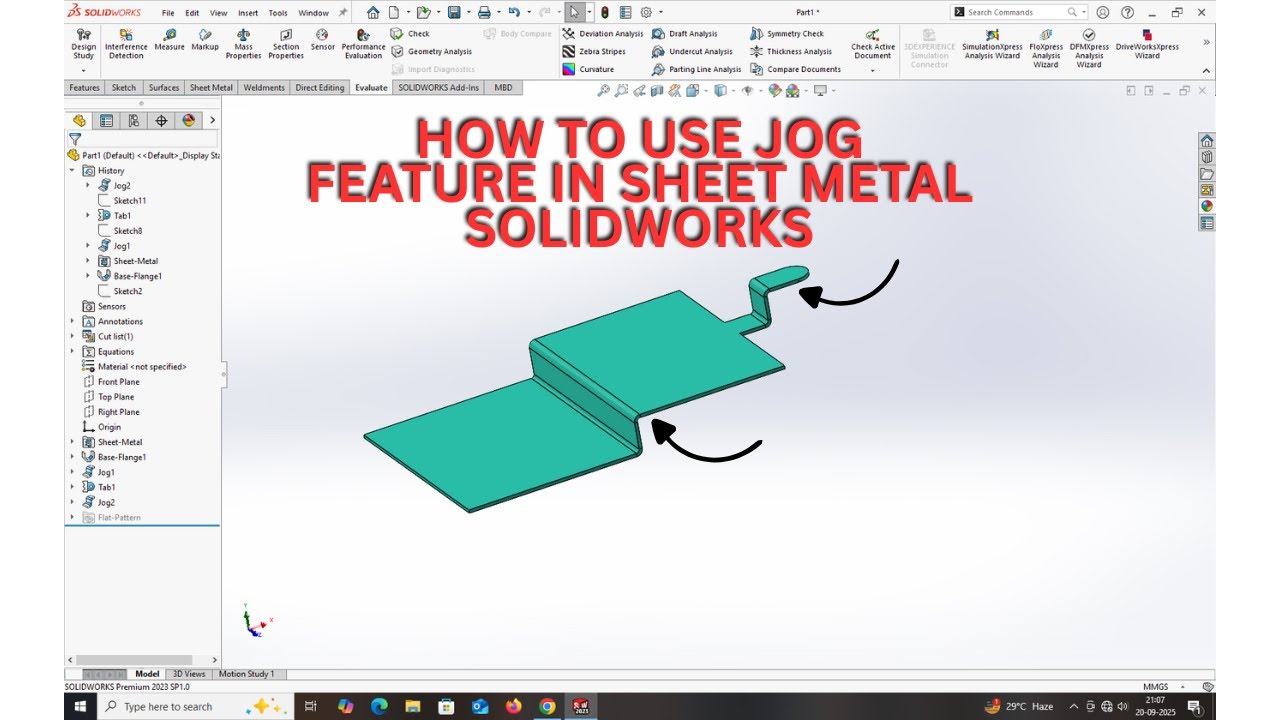This screenshot has height=720, width=1280.
Task: Open Section Properties
Action: tap(286, 45)
